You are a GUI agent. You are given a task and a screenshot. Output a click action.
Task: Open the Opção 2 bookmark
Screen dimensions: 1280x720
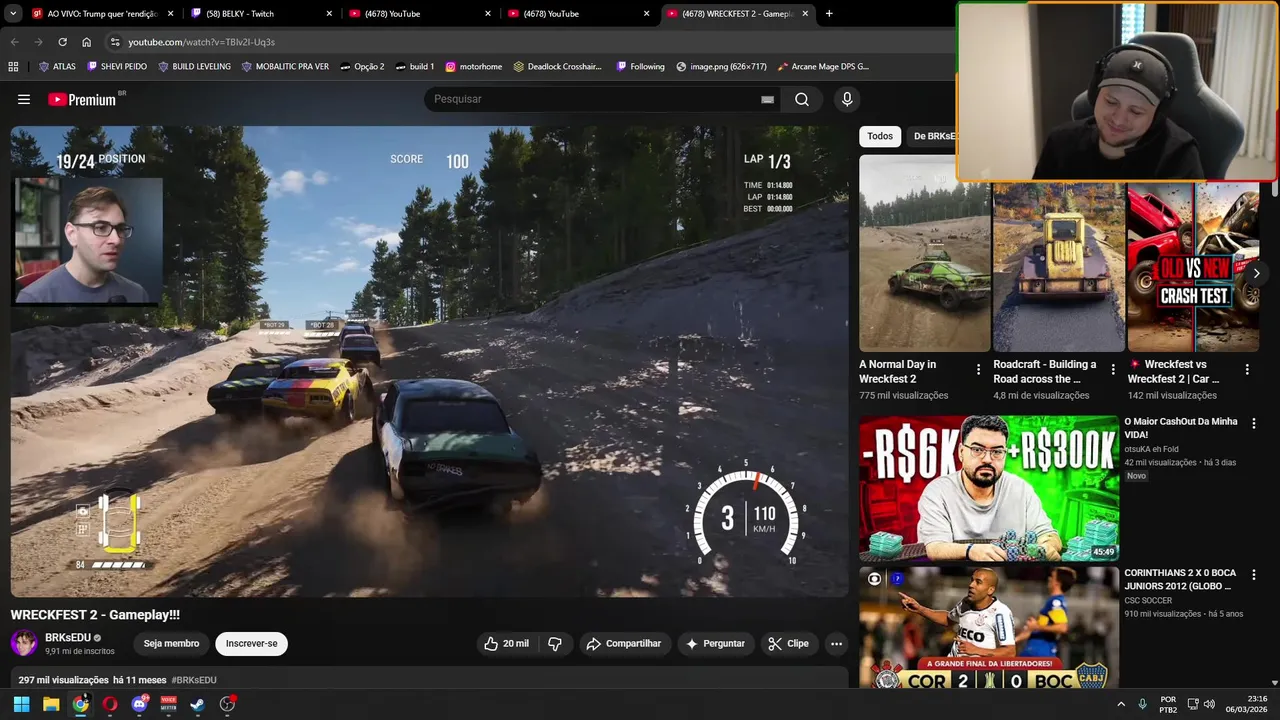pyautogui.click(x=362, y=67)
